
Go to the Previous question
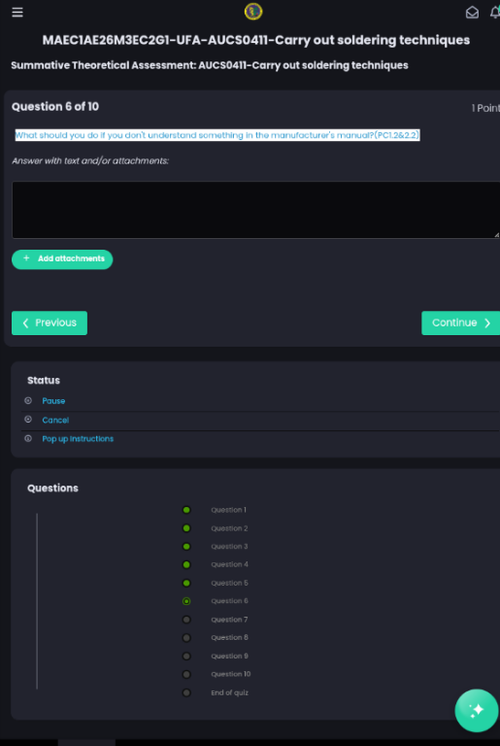49,323
